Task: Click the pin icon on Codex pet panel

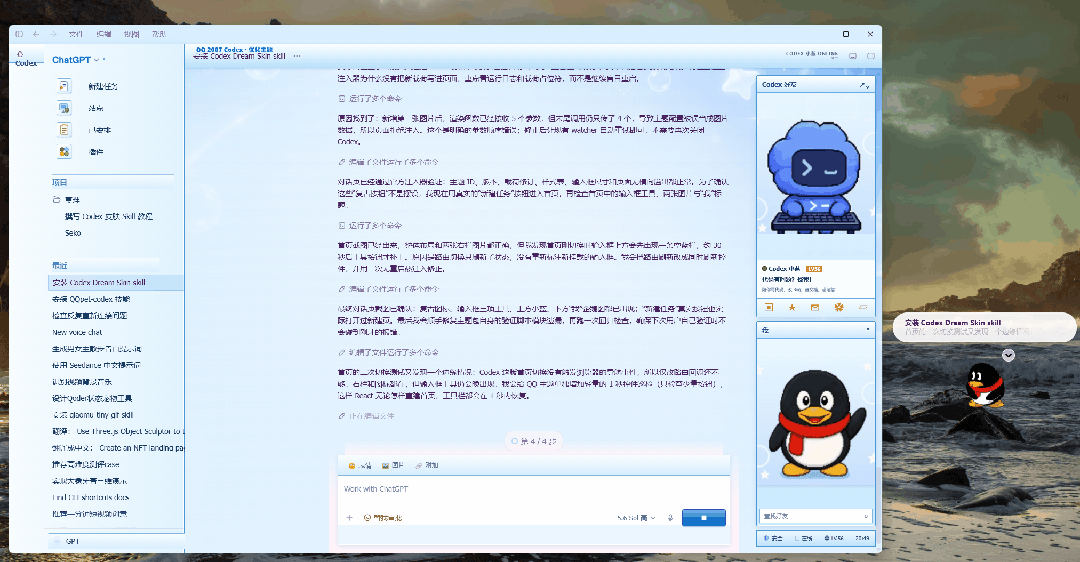Action: coord(864,85)
